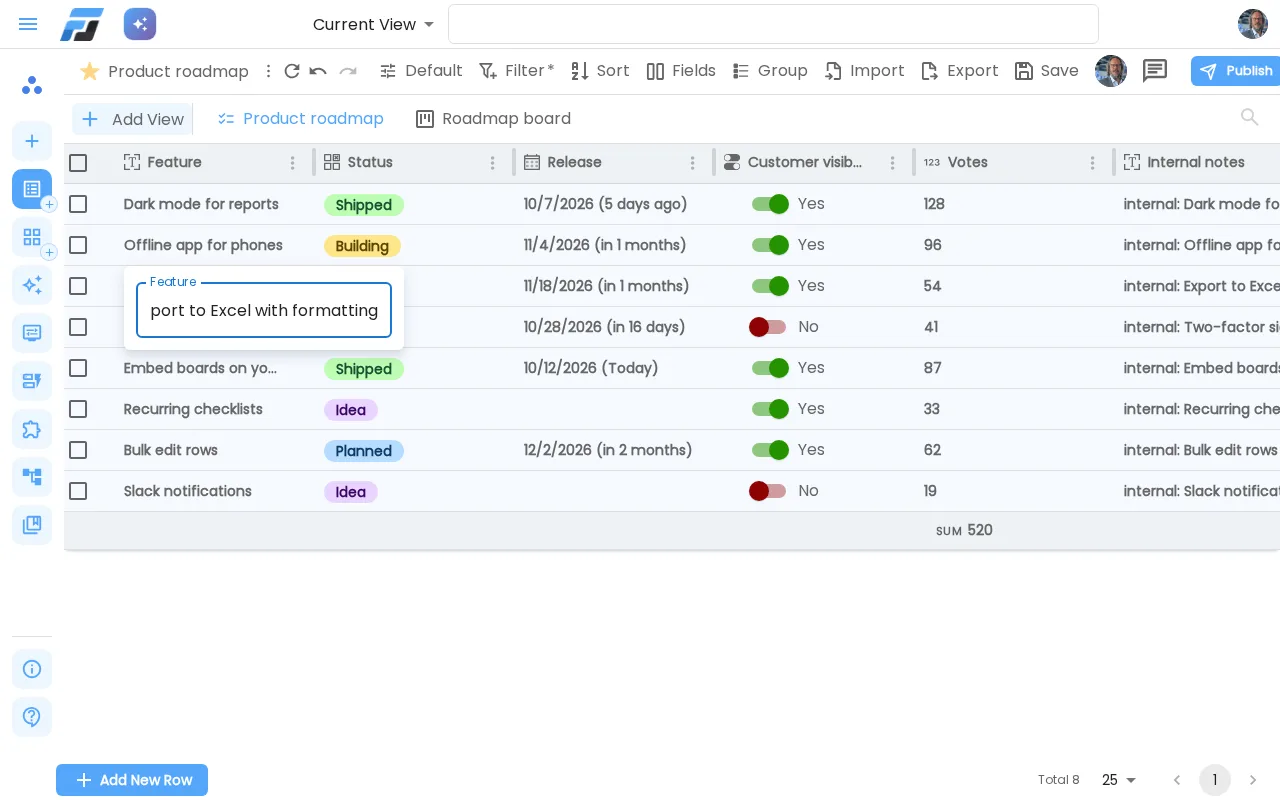Click the refresh icon in toolbar
This screenshot has width=1280, height=800.
[292, 71]
